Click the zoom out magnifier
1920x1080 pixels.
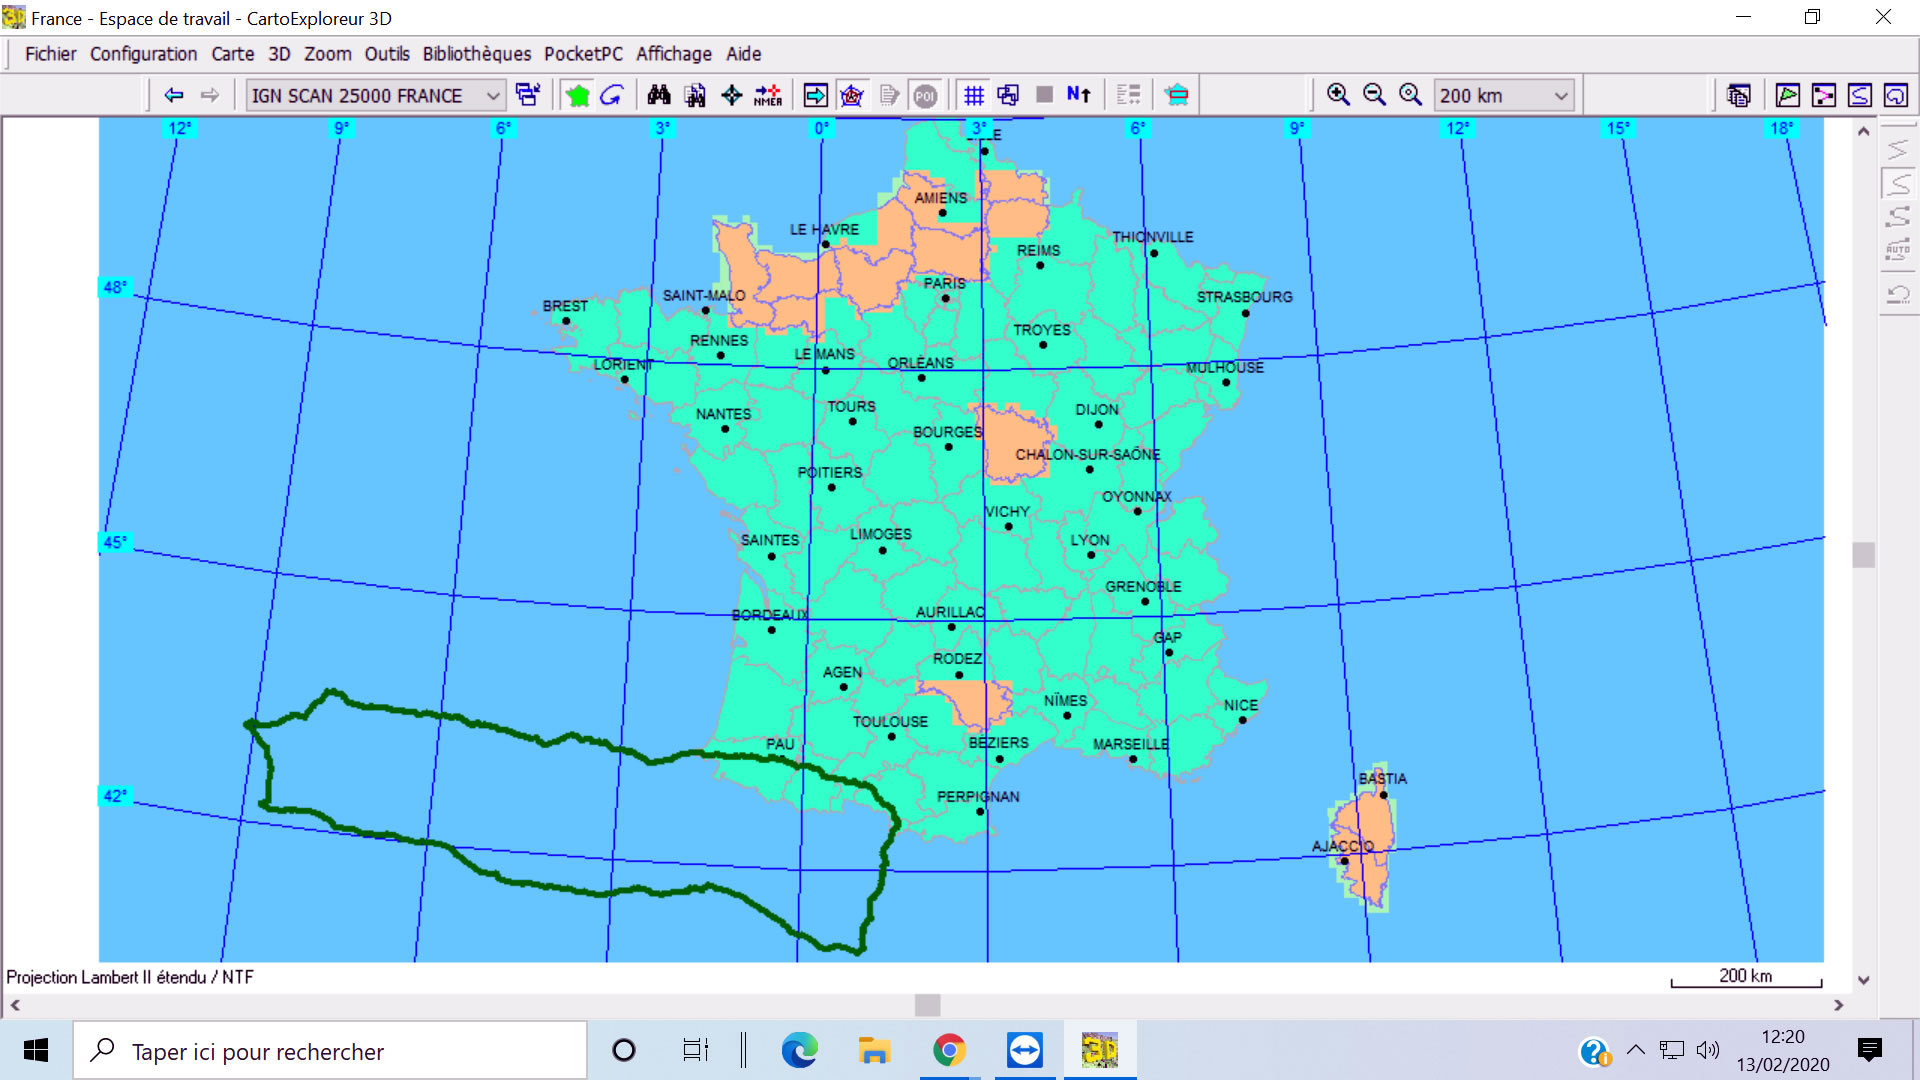(x=1374, y=95)
